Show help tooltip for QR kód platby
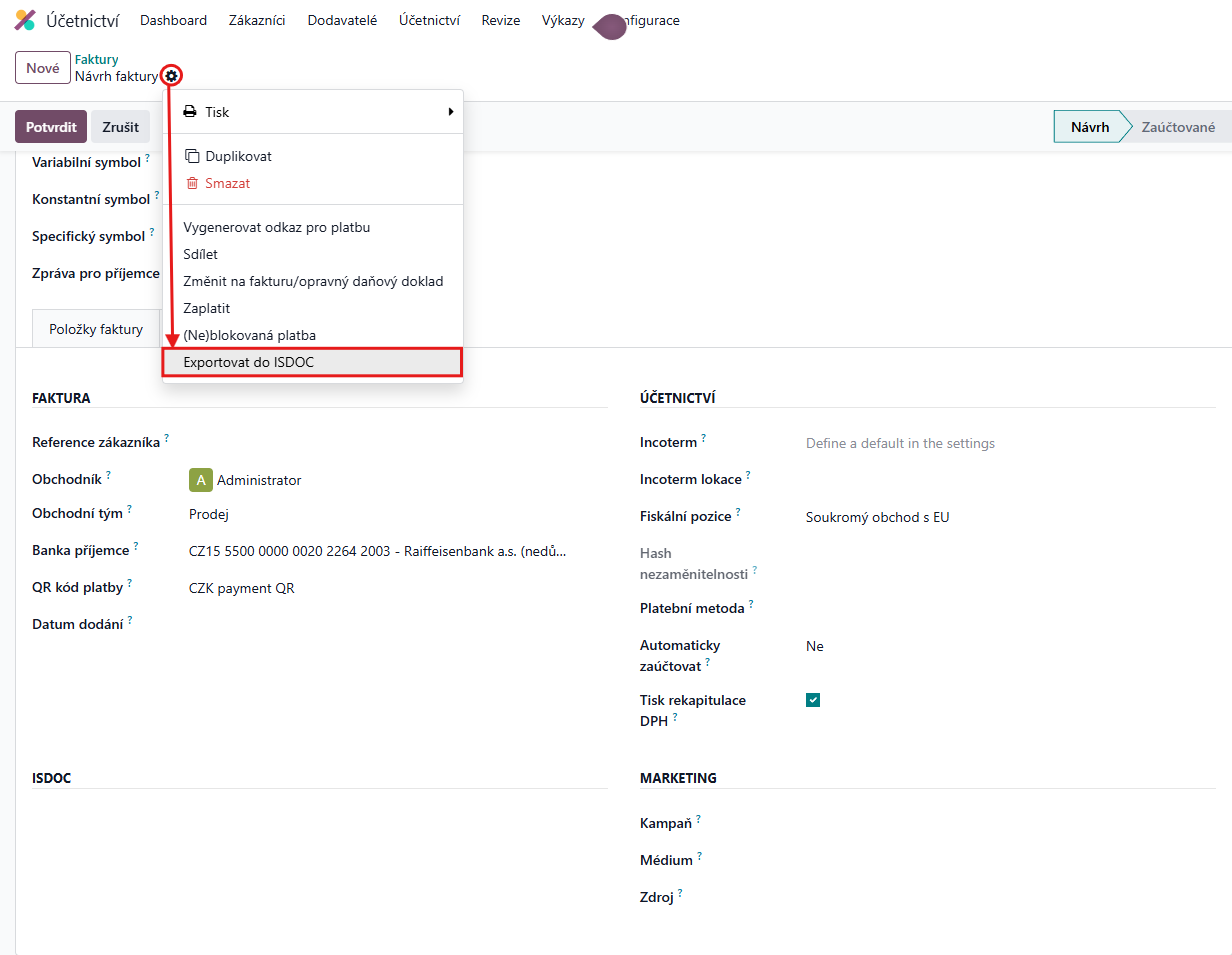This screenshot has width=1232, height=955. pyautogui.click(x=130, y=583)
